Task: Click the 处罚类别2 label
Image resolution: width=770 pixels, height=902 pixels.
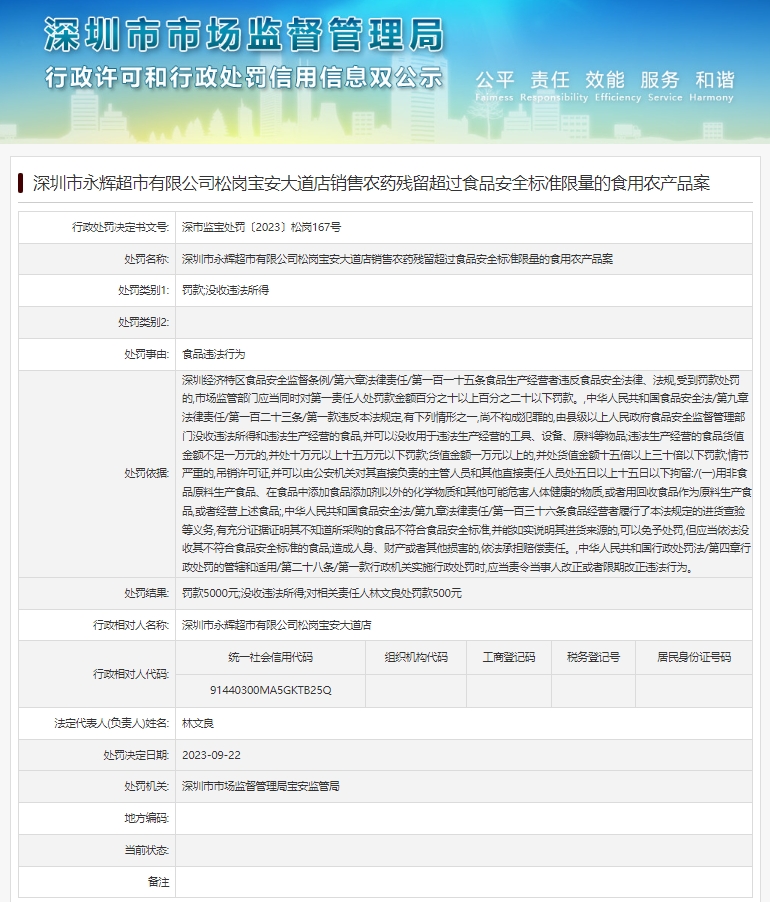Action: point(144,322)
